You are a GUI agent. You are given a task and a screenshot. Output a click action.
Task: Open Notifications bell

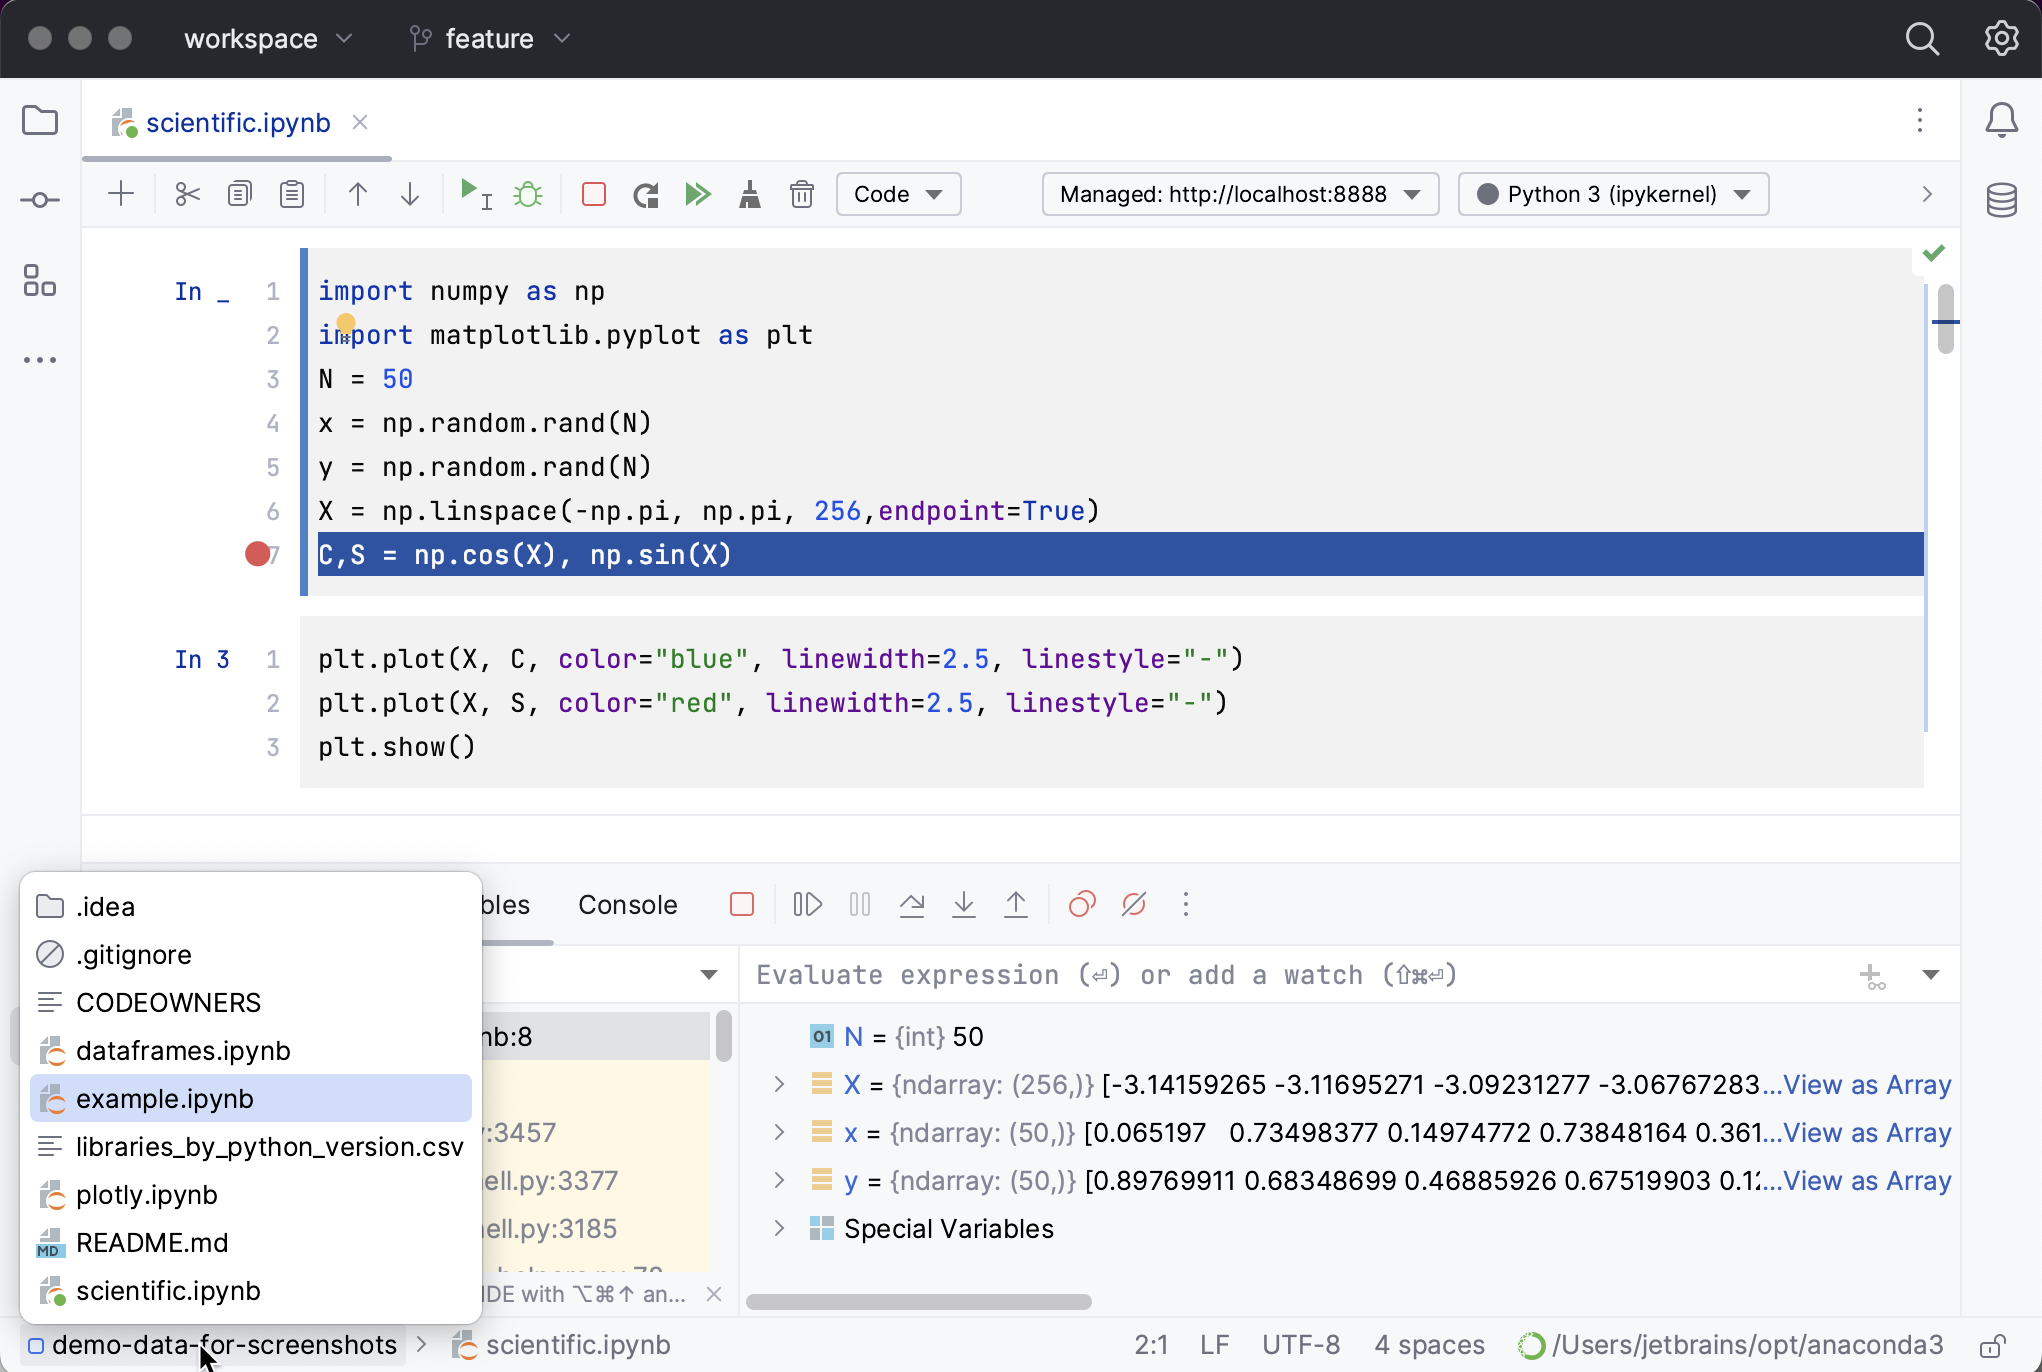tap(2002, 121)
